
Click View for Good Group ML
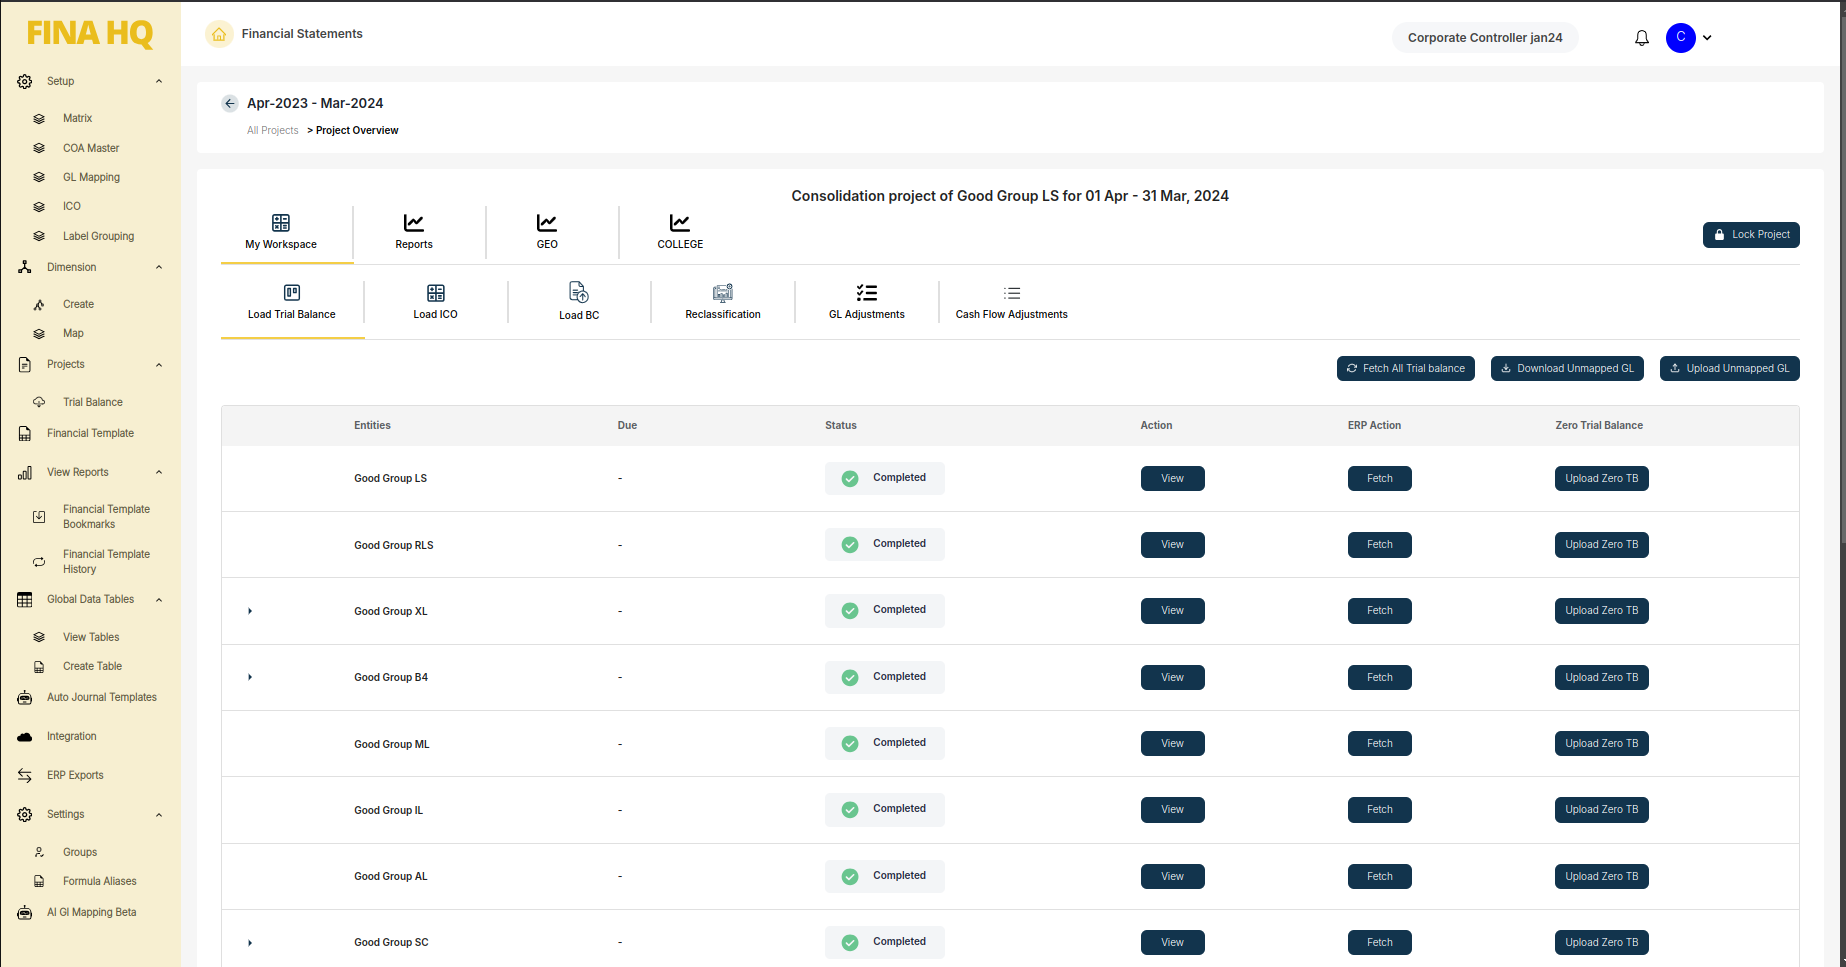tap(1172, 744)
